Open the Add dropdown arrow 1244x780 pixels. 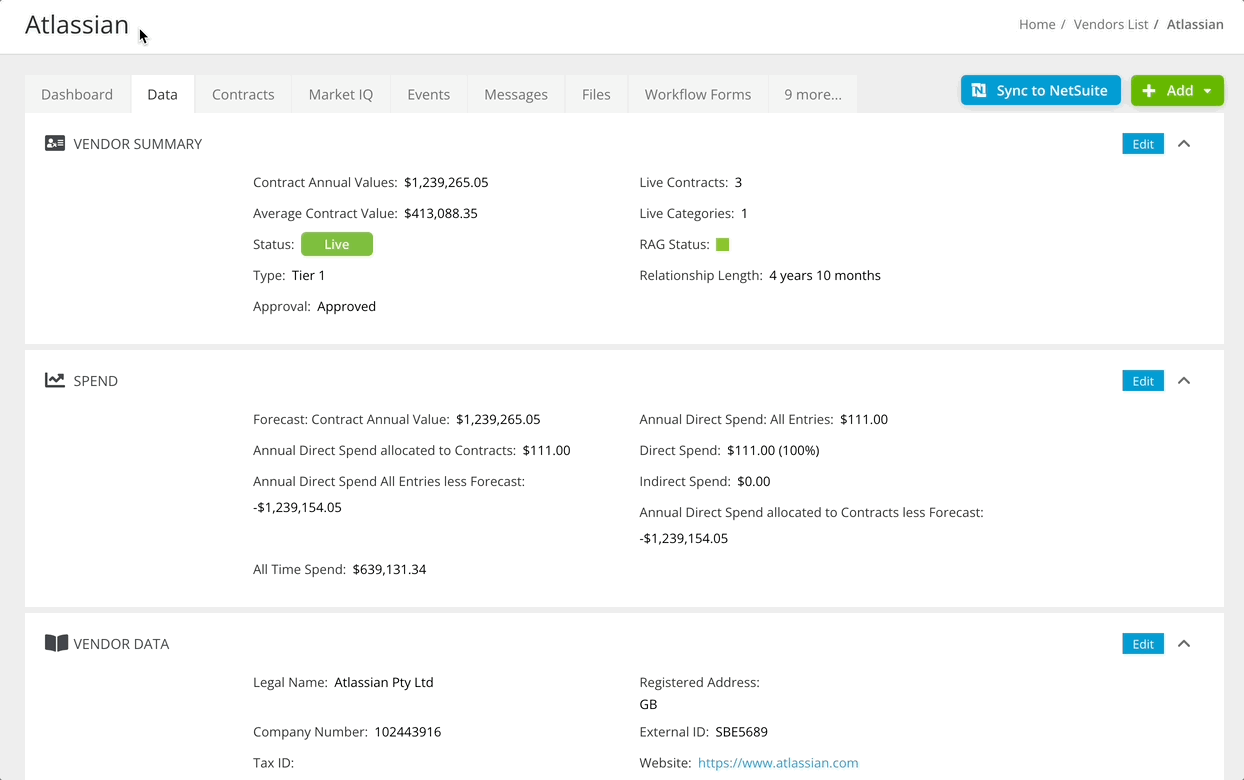[1206, 90]
